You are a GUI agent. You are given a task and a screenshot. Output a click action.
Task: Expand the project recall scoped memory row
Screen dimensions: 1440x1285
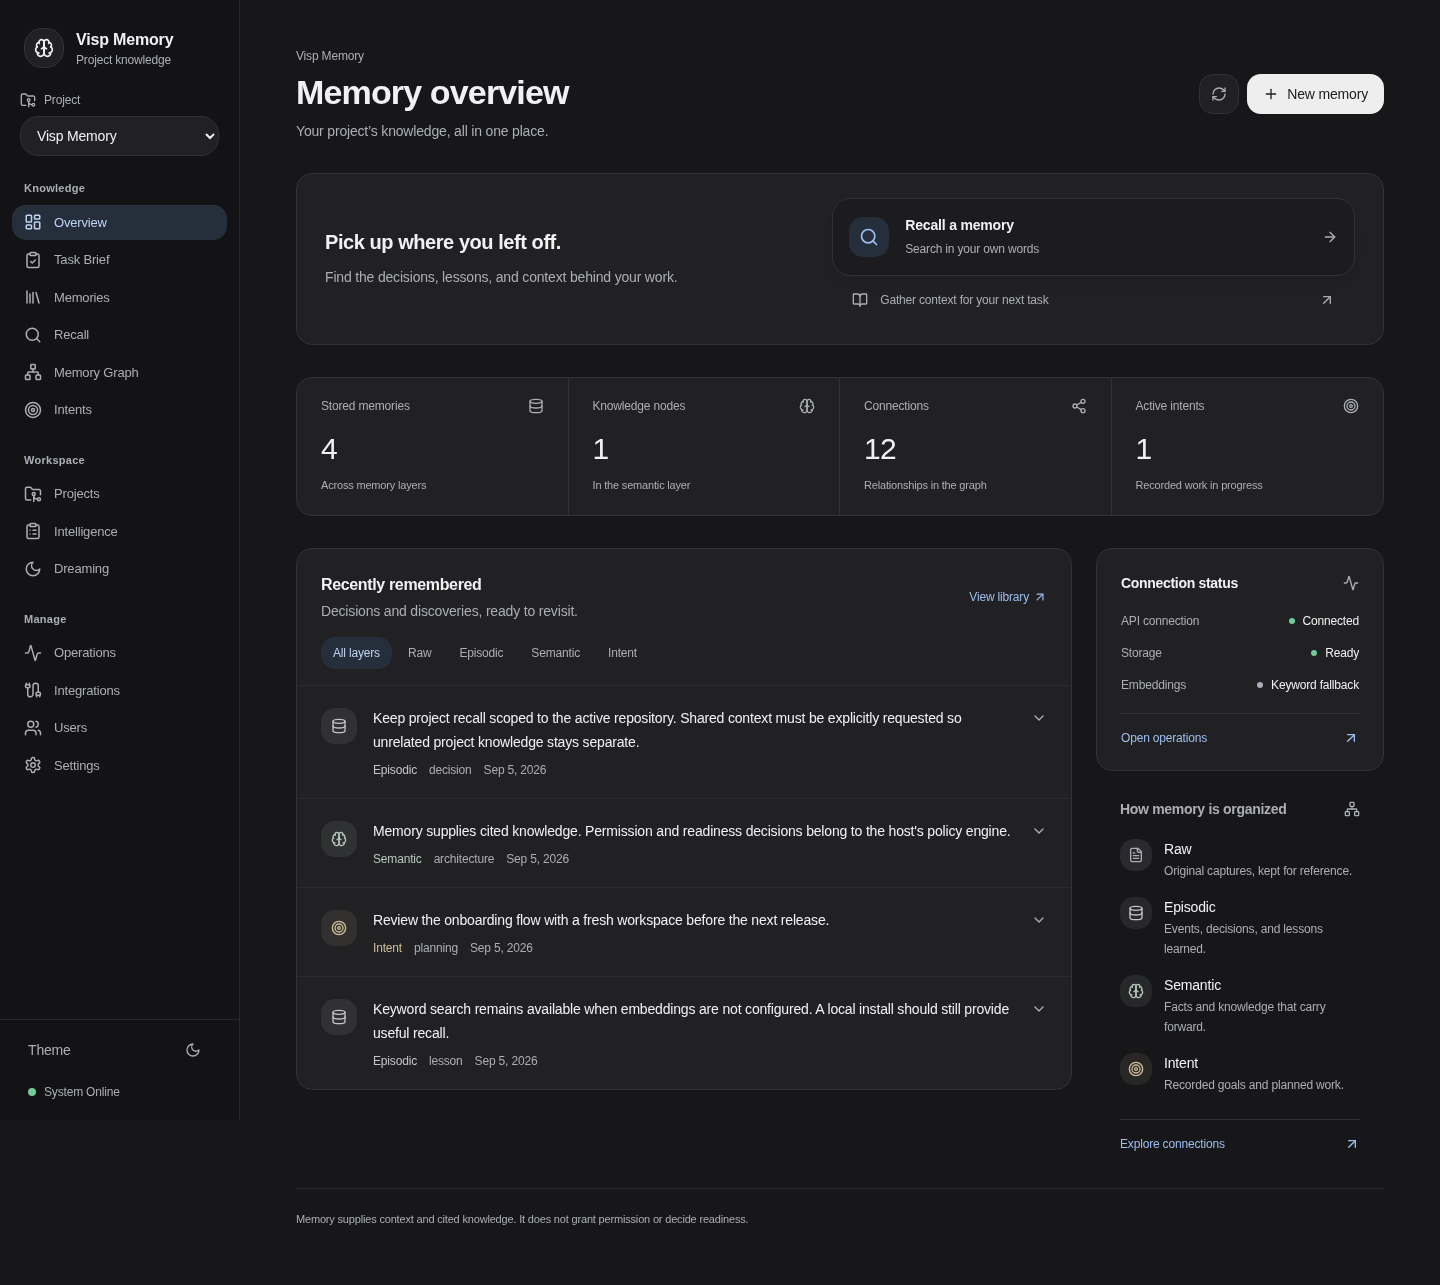point(1039,718)
